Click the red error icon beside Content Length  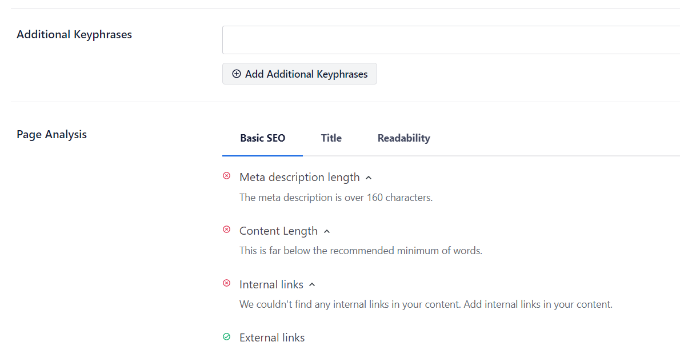click(226, 229)
